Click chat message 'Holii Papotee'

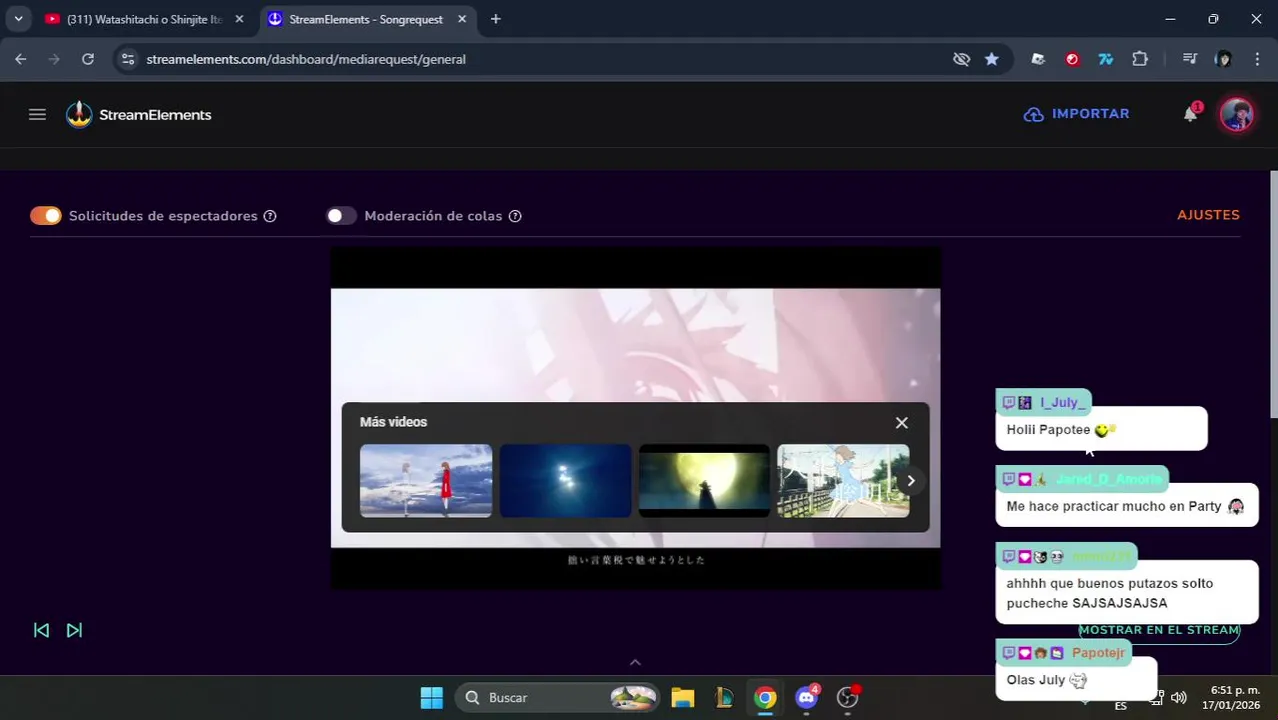point(1101,430)
